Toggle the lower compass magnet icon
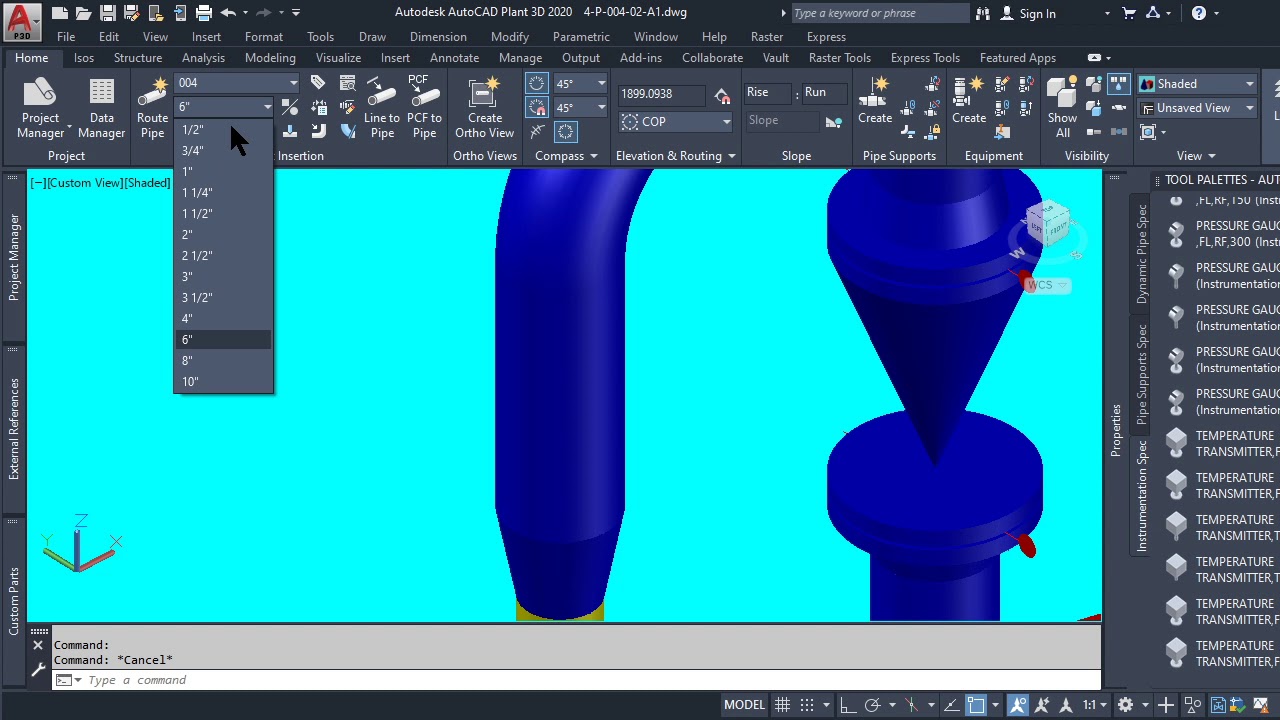Image resolution: width=1280 pixels, height=720 pixels. pyautogui.click(x=537, y=108)
